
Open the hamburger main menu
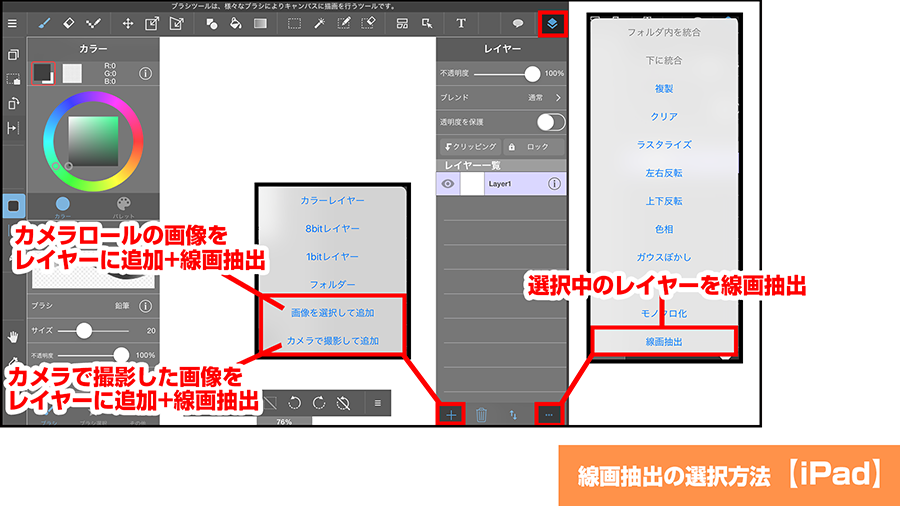tap(12, 24)
